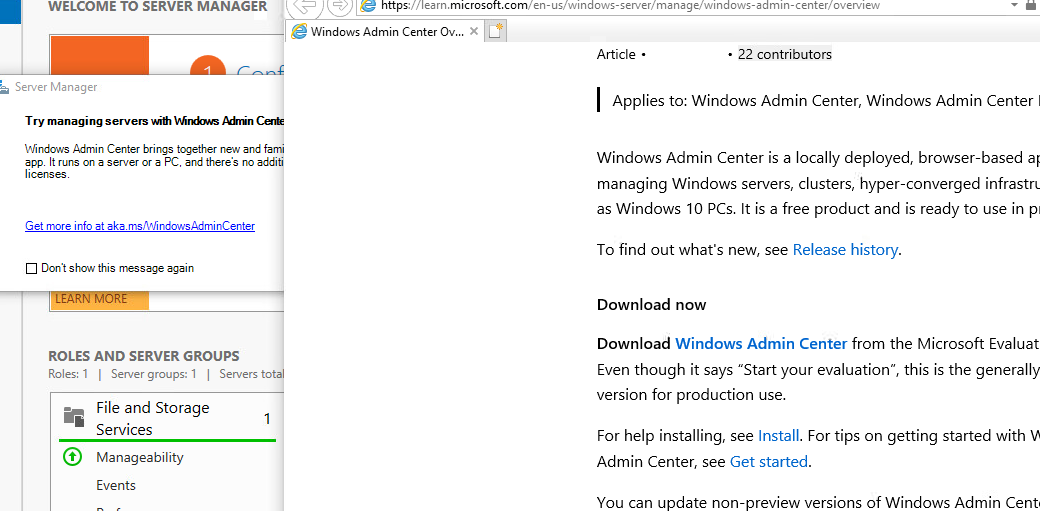Click the browser Forward arrow button
The height and width of the screenshot is (511, 1040).
click(x=339, y=5)
